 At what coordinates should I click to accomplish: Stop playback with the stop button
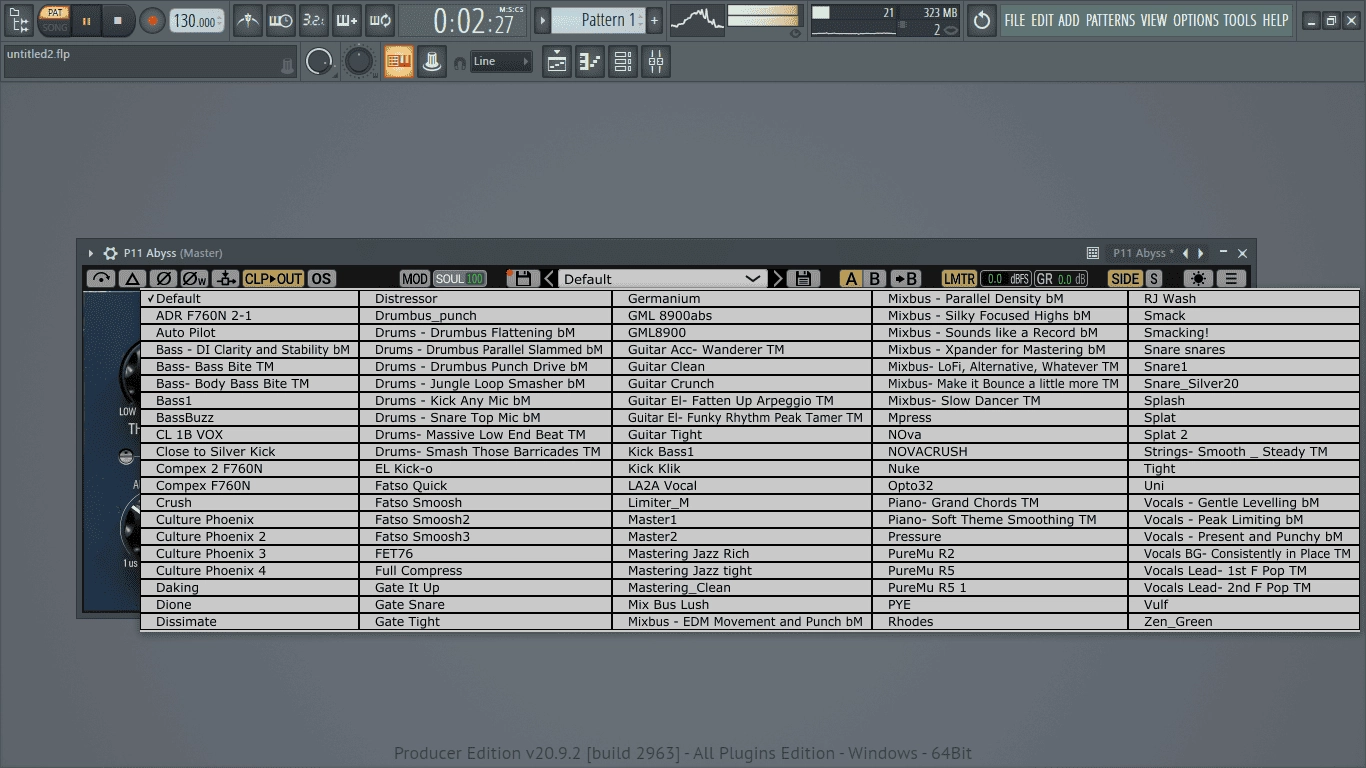click(x=118, y=20)
